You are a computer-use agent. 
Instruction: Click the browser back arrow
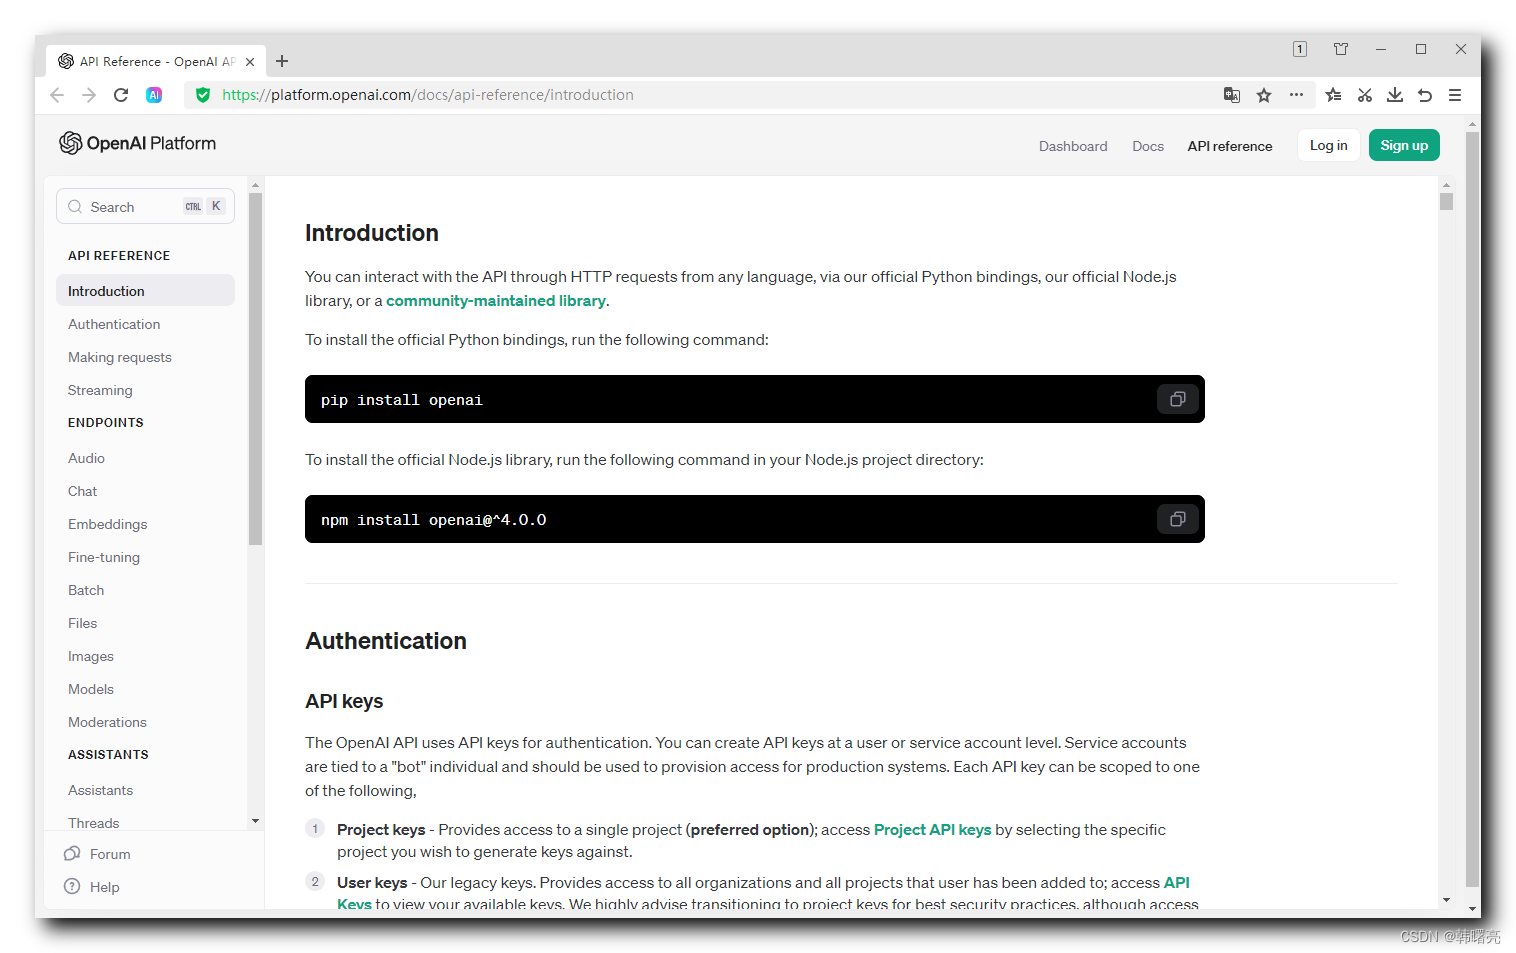[57, 95]
